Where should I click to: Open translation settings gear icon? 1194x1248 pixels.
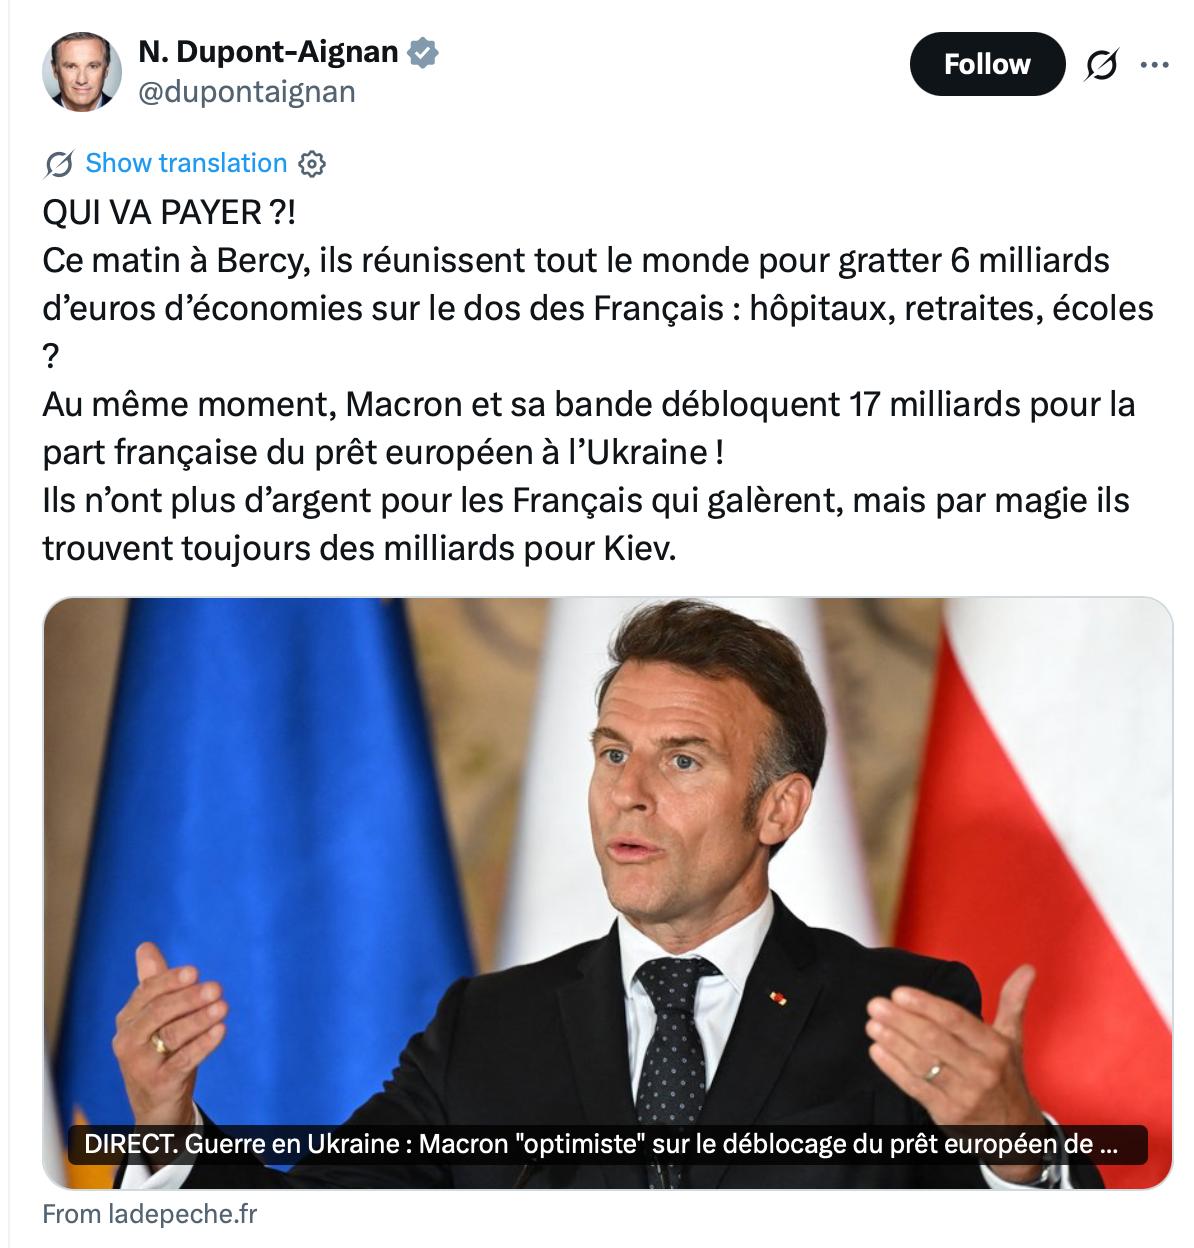tap(312, 163)
